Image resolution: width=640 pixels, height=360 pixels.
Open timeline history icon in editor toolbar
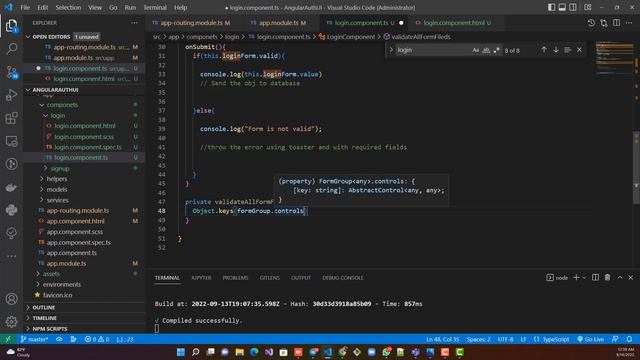click(591, 23)
